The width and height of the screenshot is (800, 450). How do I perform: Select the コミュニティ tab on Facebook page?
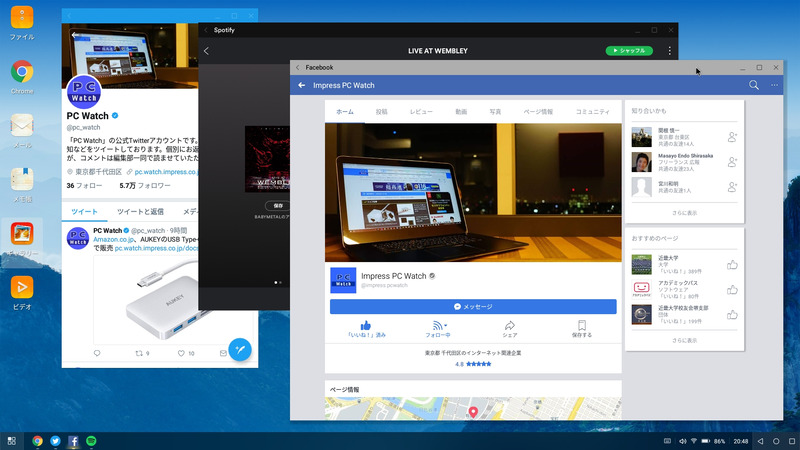[592, 112]
